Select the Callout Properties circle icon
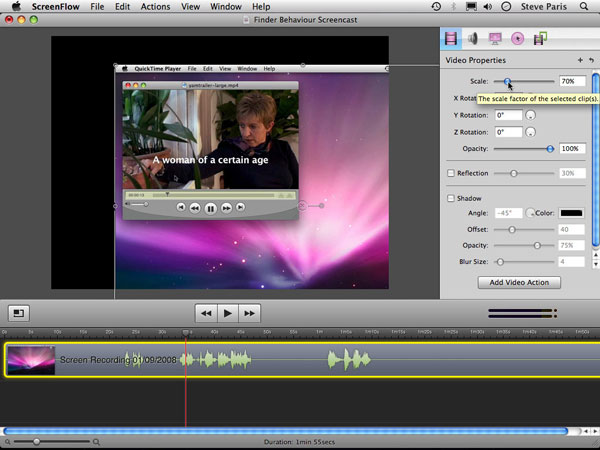The image size is (600, 450). [x=517, y=39]
